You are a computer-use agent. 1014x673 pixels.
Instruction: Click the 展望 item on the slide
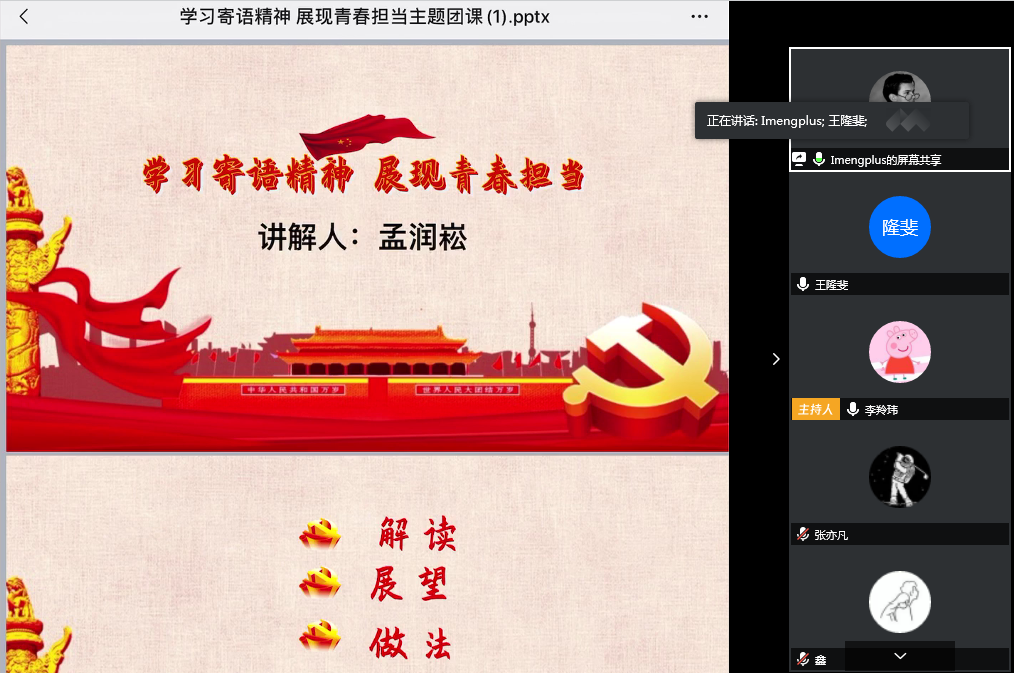[408, 585]
